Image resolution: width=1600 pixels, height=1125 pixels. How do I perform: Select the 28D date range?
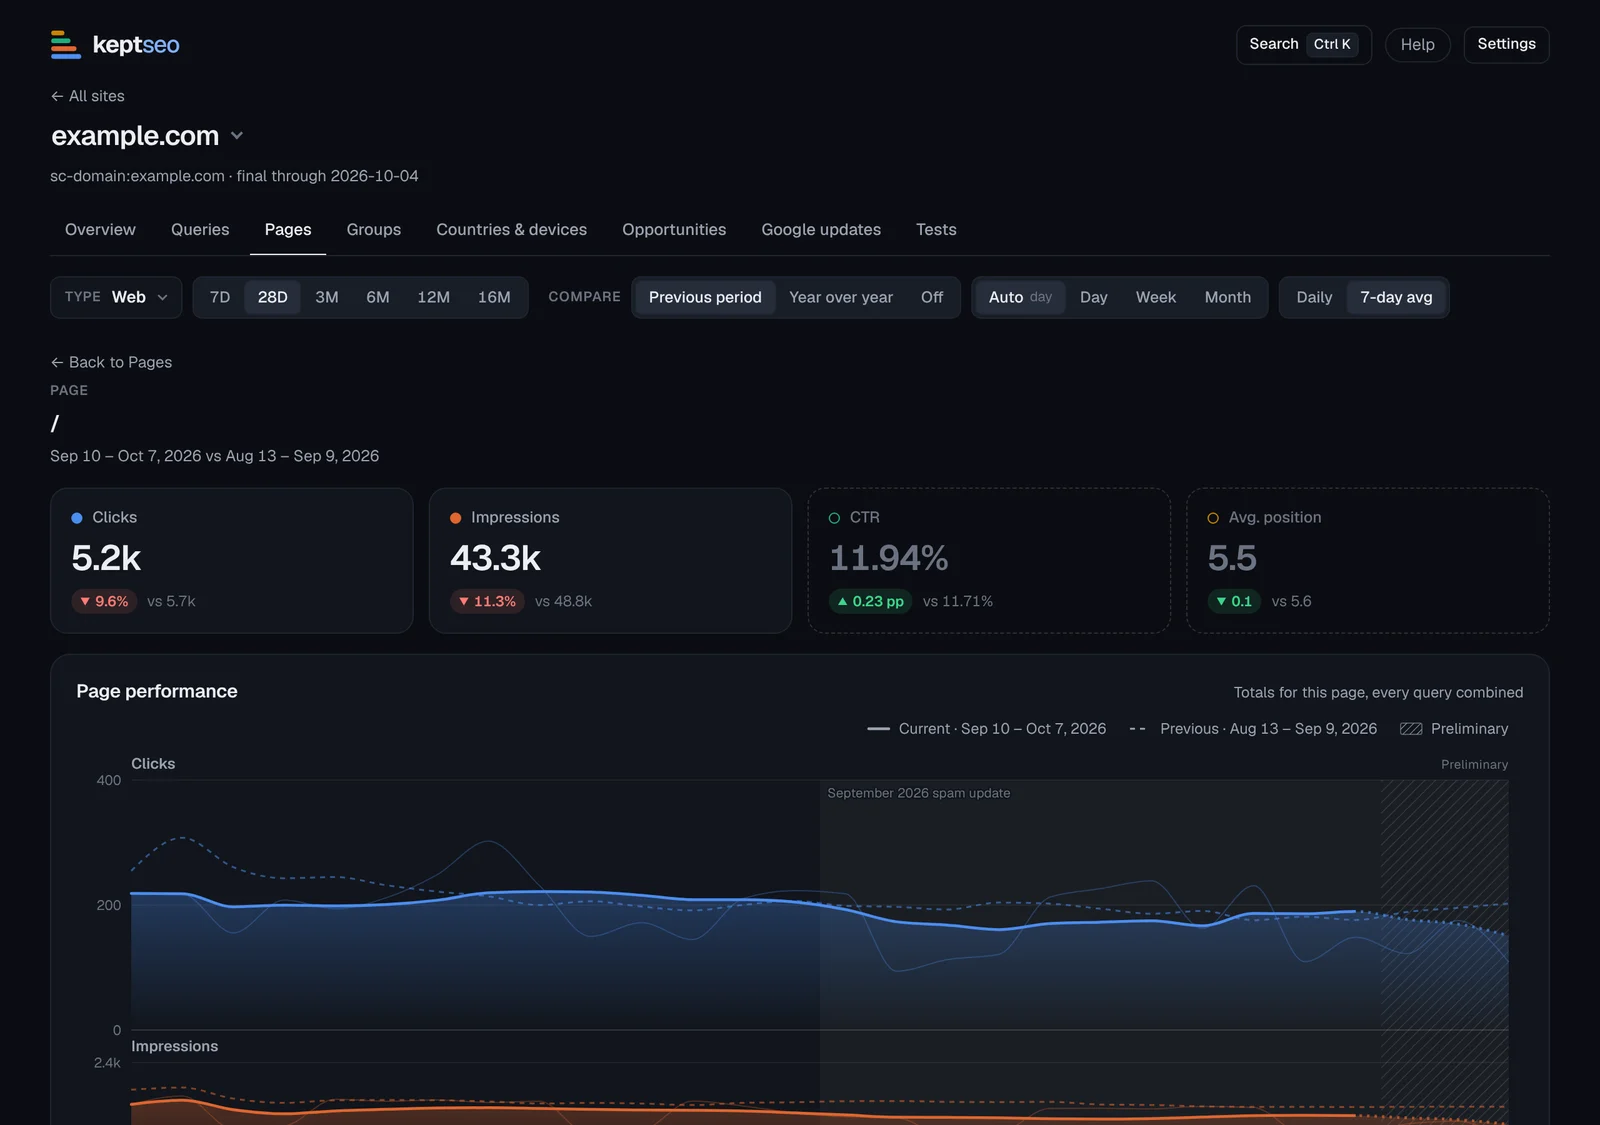pyautogui.click(x=272, y=298)
